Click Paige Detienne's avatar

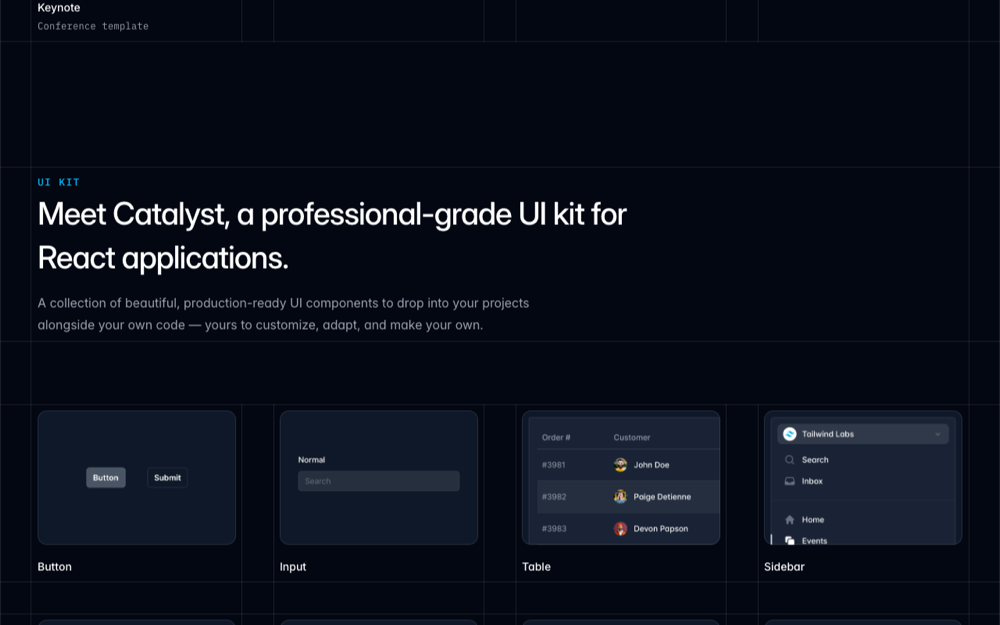coord(621,497)
